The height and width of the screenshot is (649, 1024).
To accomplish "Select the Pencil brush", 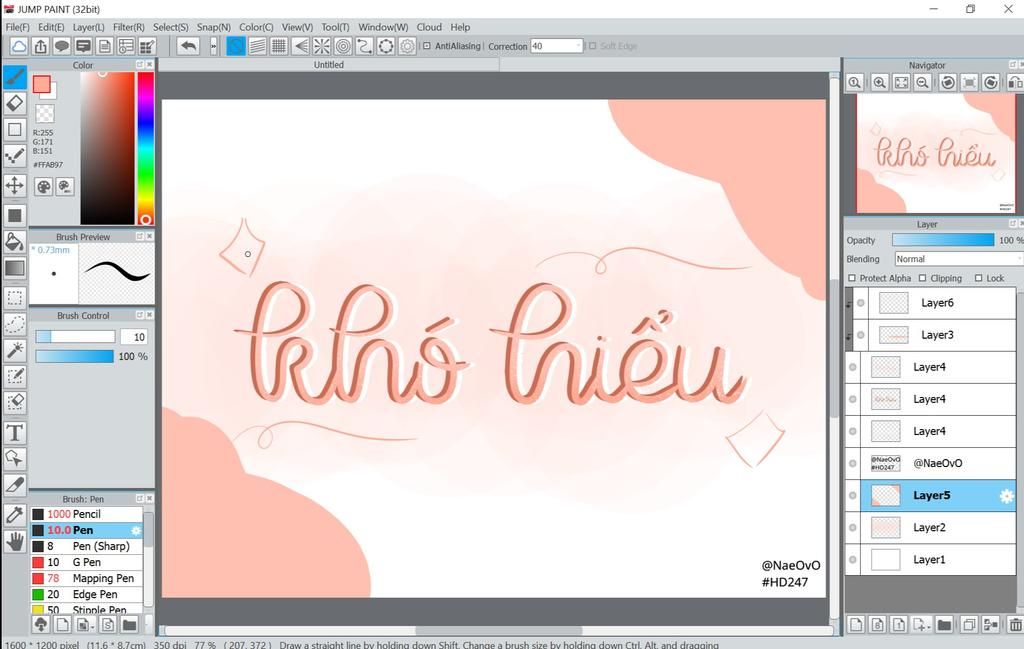I will (86, 514).
